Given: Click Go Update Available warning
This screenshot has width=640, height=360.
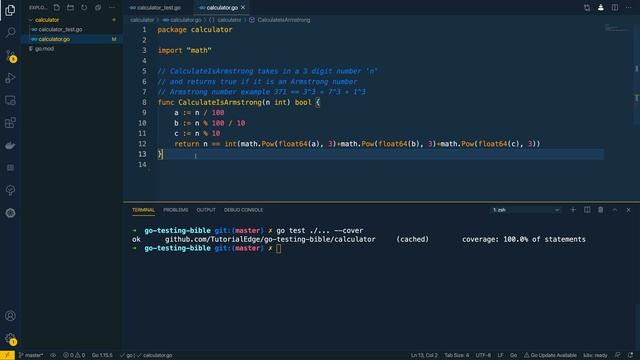Looking at the screenshot, I should tap(550, 355).
